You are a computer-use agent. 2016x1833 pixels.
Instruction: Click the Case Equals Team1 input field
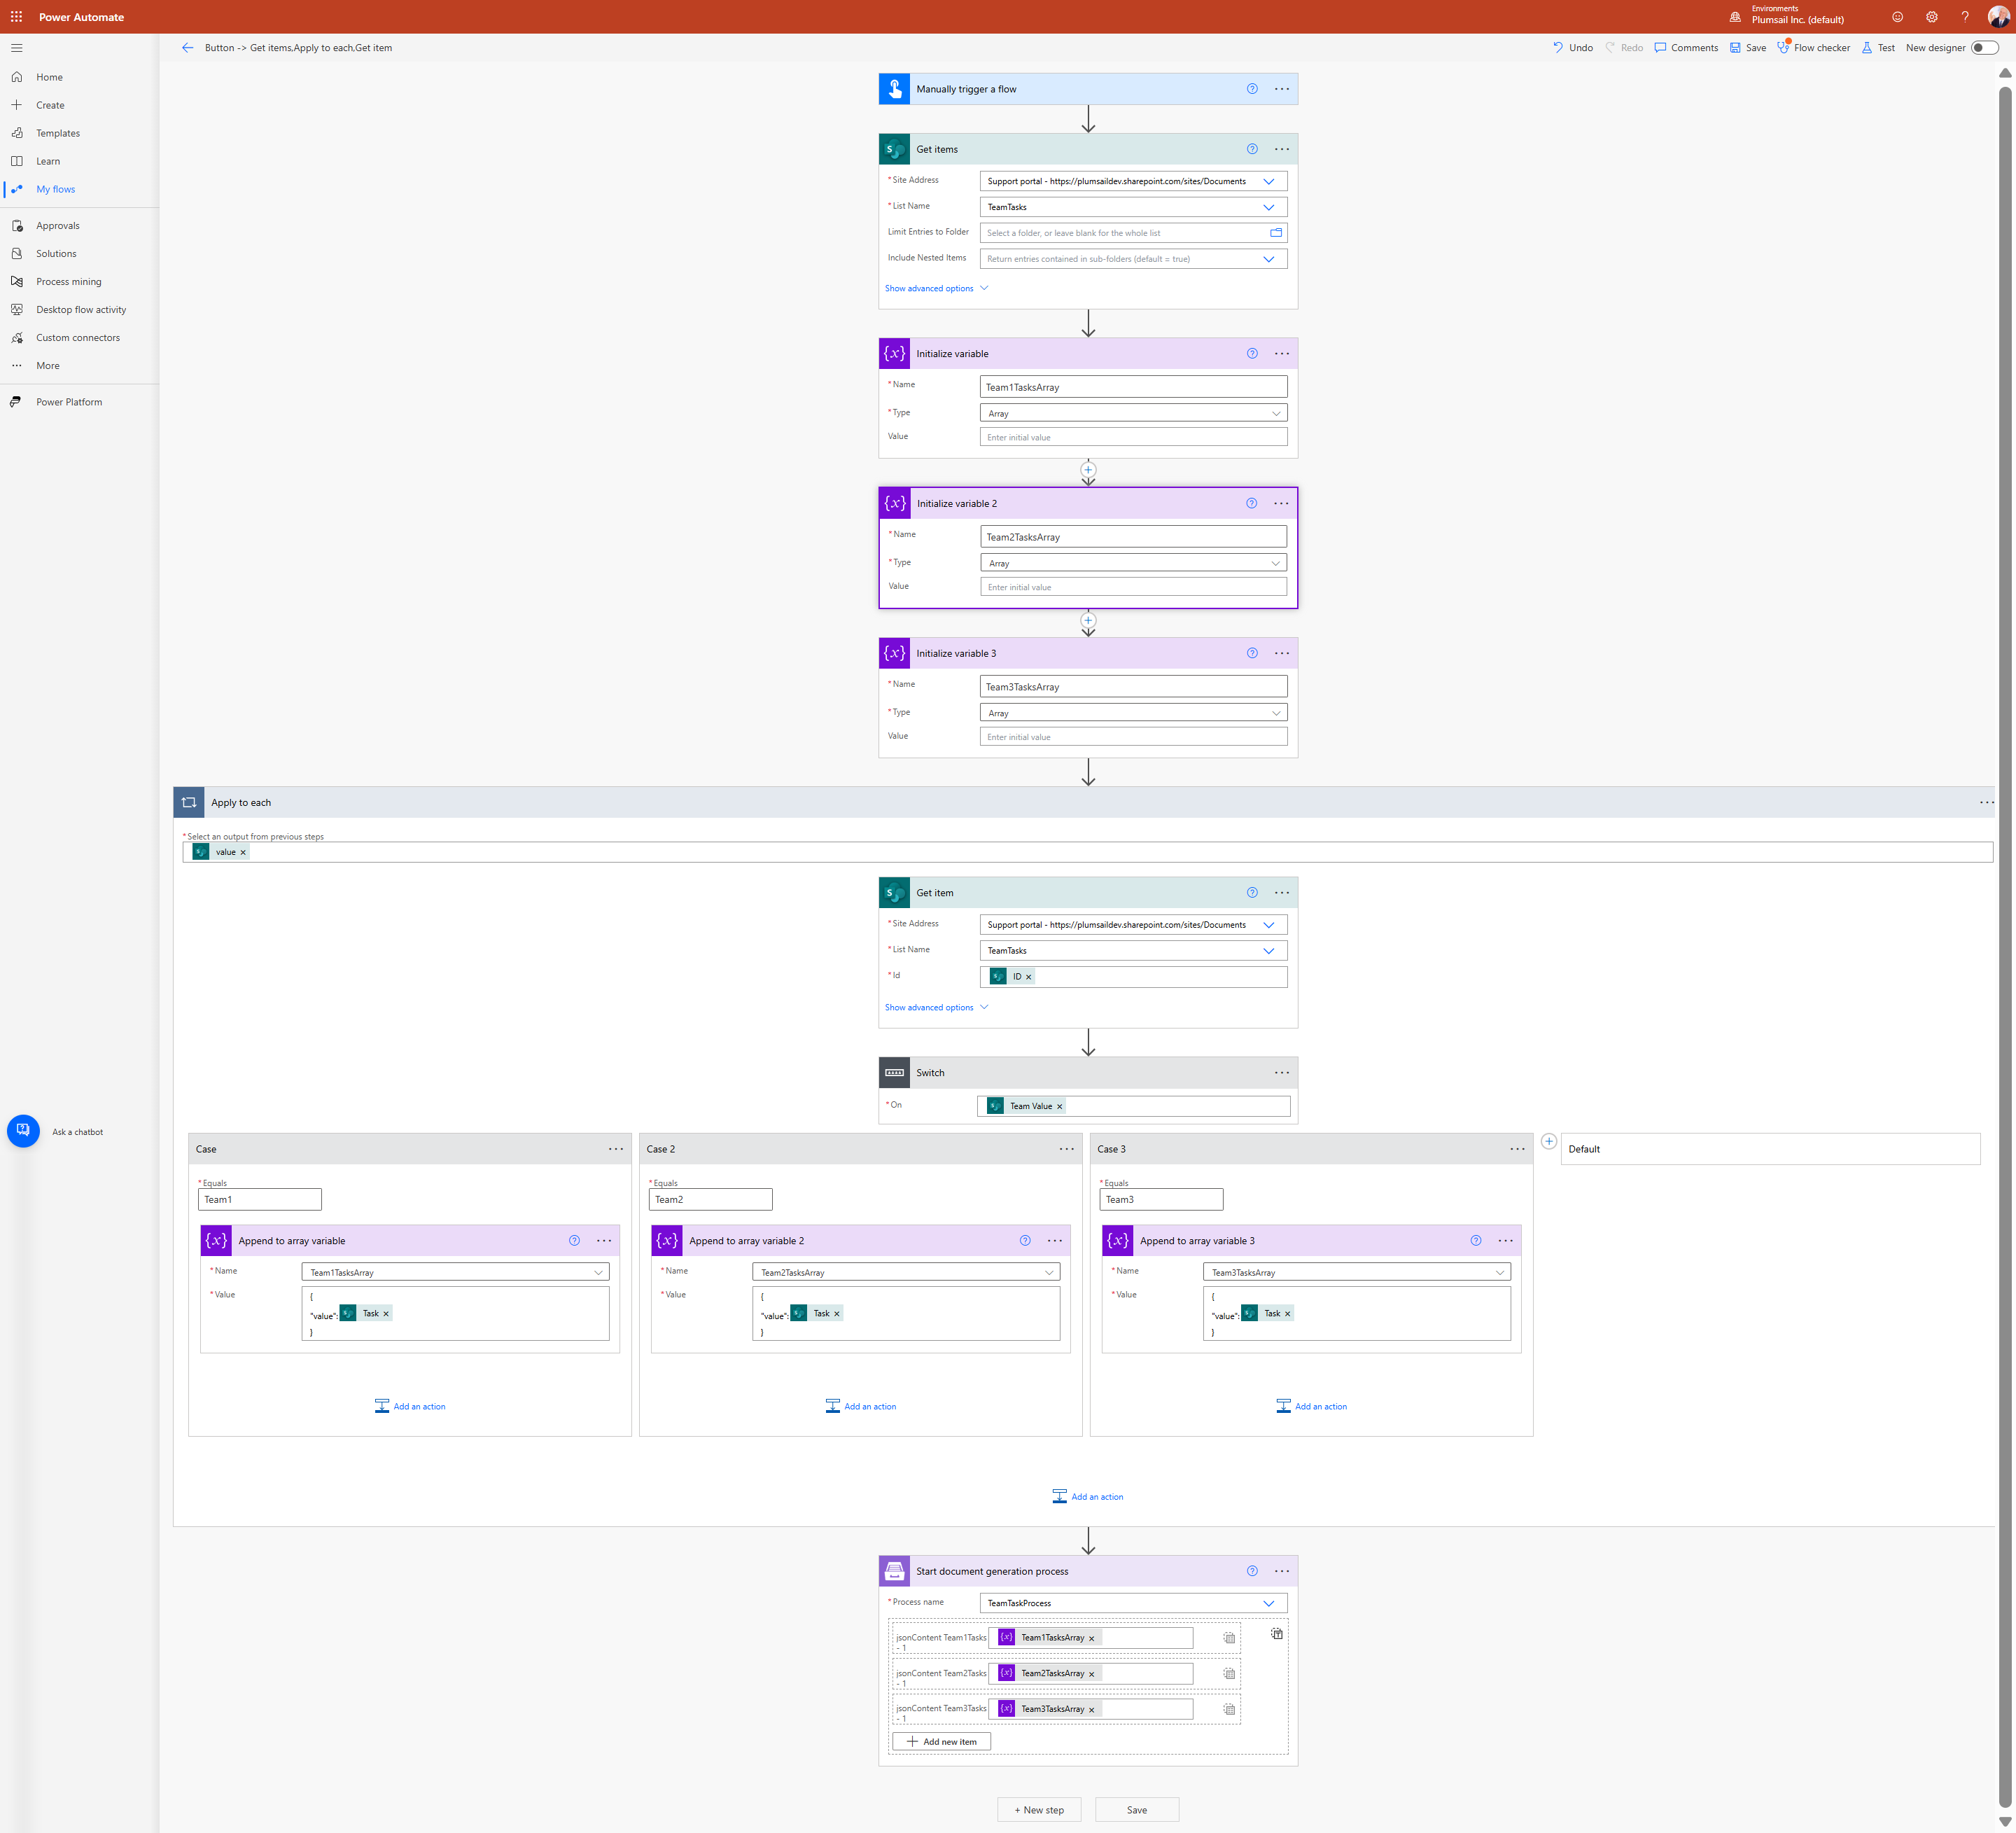coord(260,1199)
